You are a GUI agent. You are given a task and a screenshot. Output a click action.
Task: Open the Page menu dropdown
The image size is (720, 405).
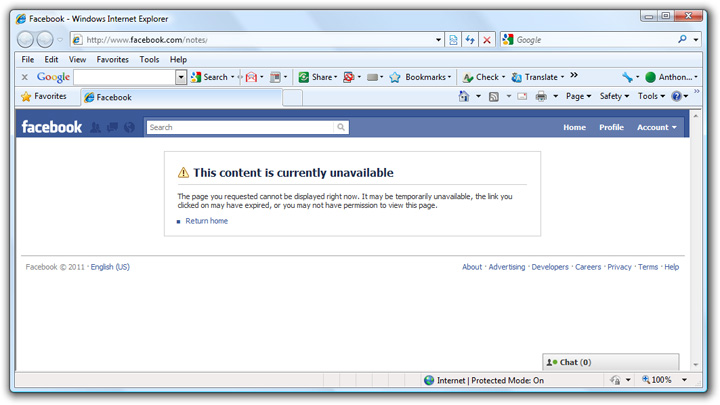click(x=579, y=96)
